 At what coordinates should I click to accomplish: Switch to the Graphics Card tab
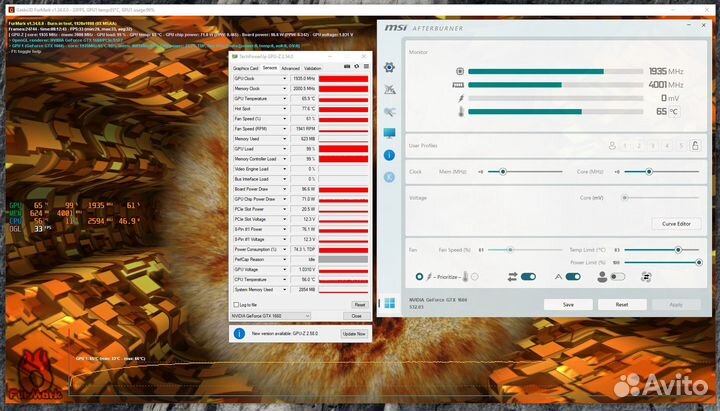click(246, 68)
